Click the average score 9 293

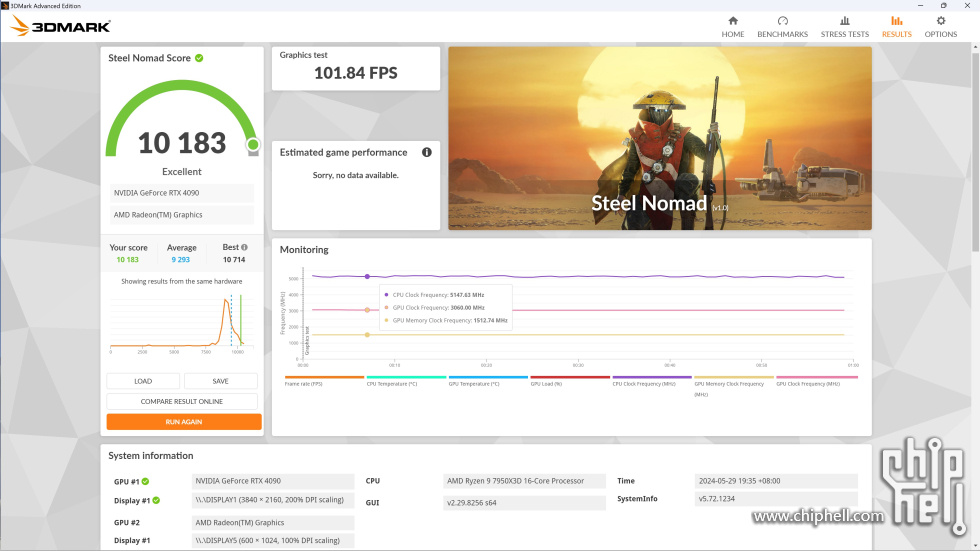181,260
